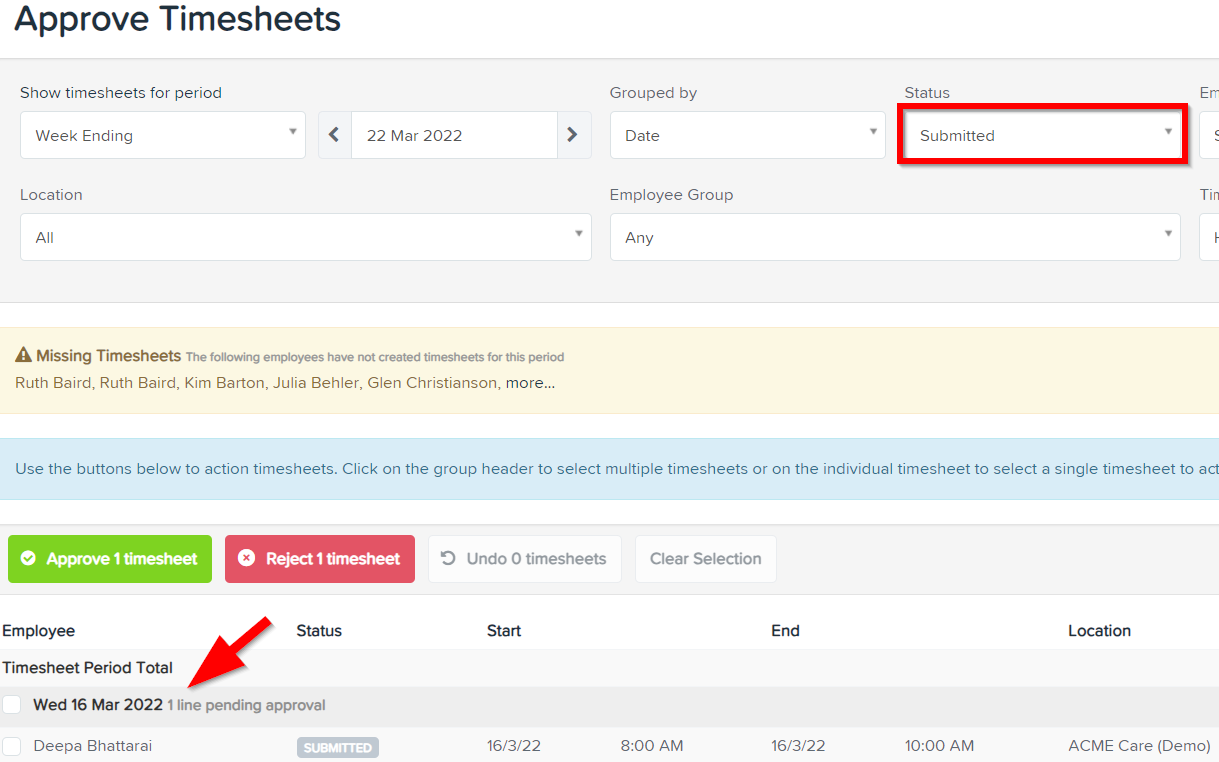
Task: Click the green checkmark icon on Approve button
Action: (27, 559)
